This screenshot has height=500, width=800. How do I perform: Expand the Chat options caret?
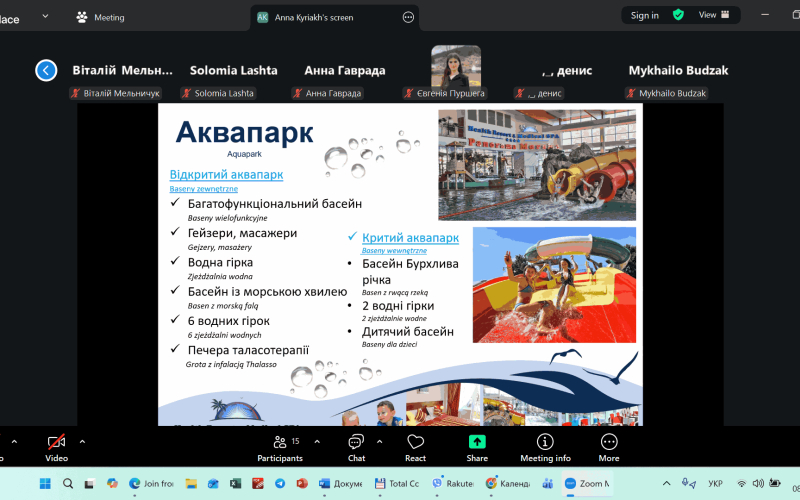380,440
